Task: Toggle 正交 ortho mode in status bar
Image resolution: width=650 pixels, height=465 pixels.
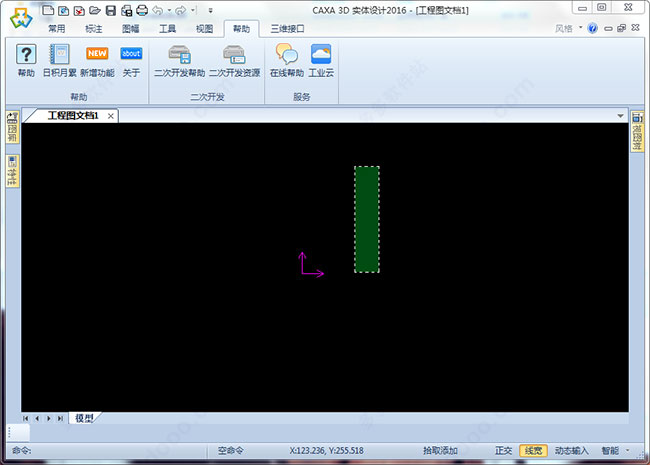Action: pyautogui.click(x=503, y=451)
